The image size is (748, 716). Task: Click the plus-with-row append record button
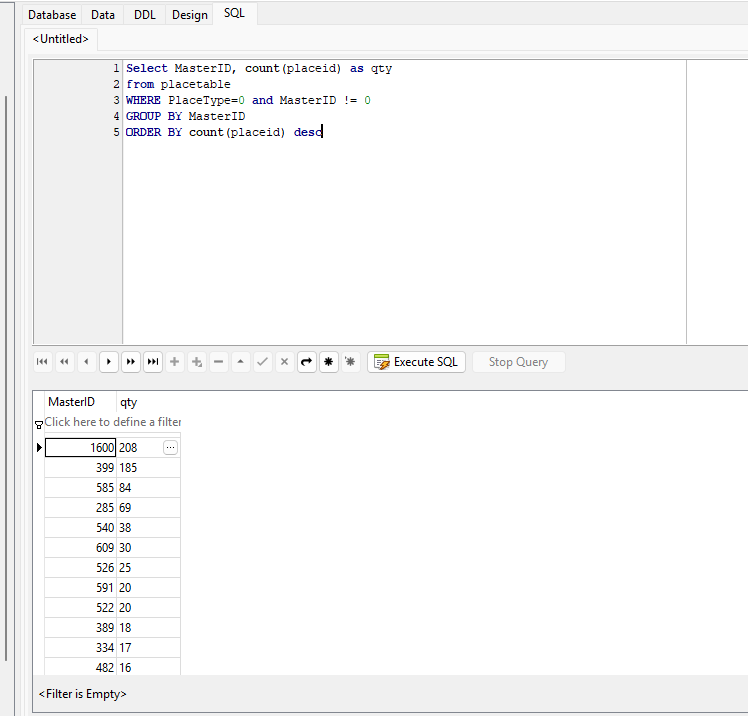point(197,362)
